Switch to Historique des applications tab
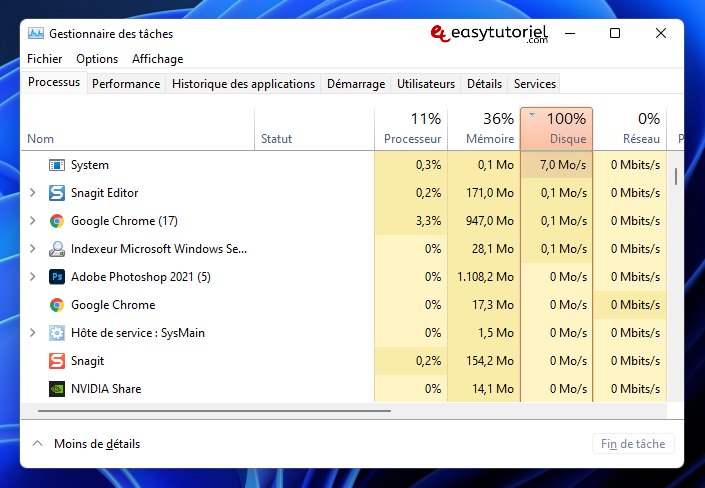 point(243,84)
